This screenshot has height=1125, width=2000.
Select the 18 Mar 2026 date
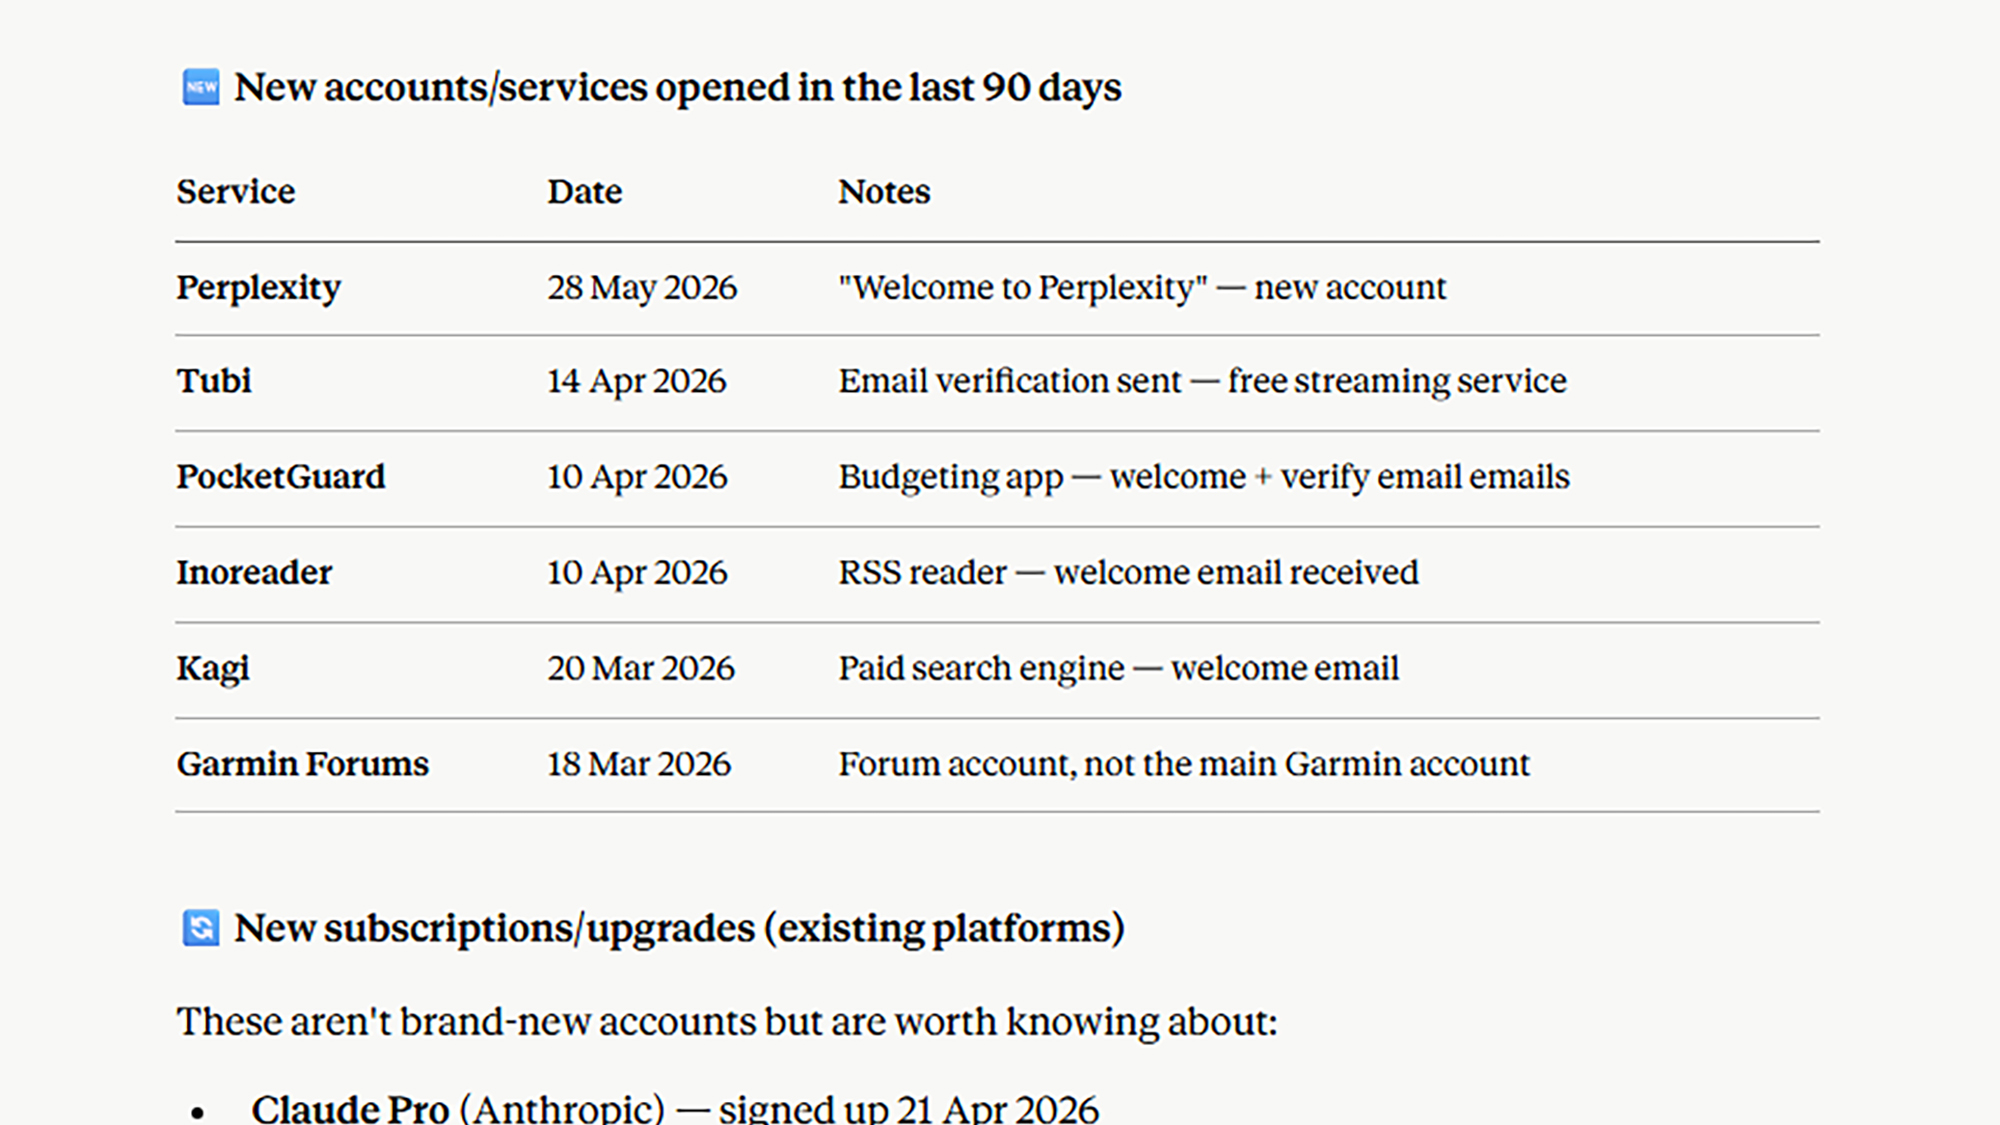[x=639, y=764]
